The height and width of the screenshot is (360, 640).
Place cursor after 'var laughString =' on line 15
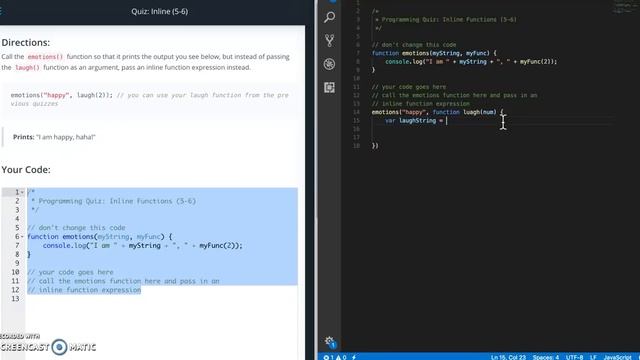pos(447,120)
